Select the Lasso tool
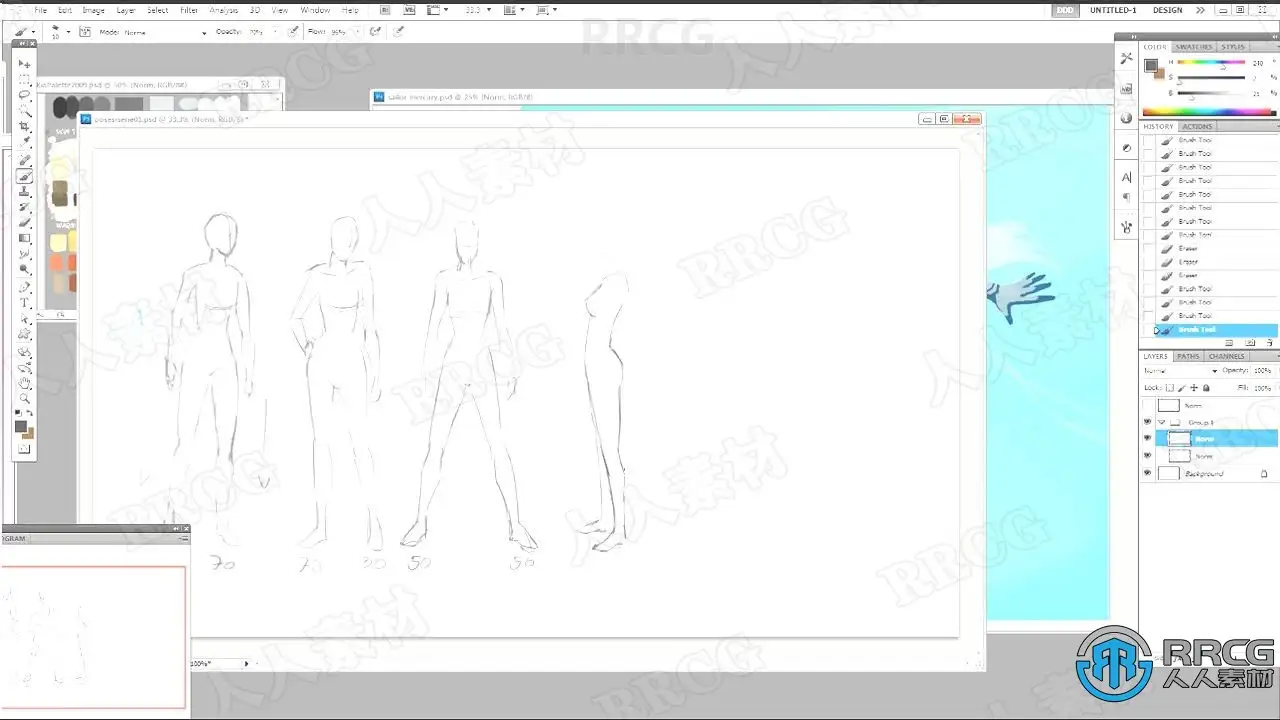Image resolution: width=1280 pixels, height=720 pixels. coord(25,95)
